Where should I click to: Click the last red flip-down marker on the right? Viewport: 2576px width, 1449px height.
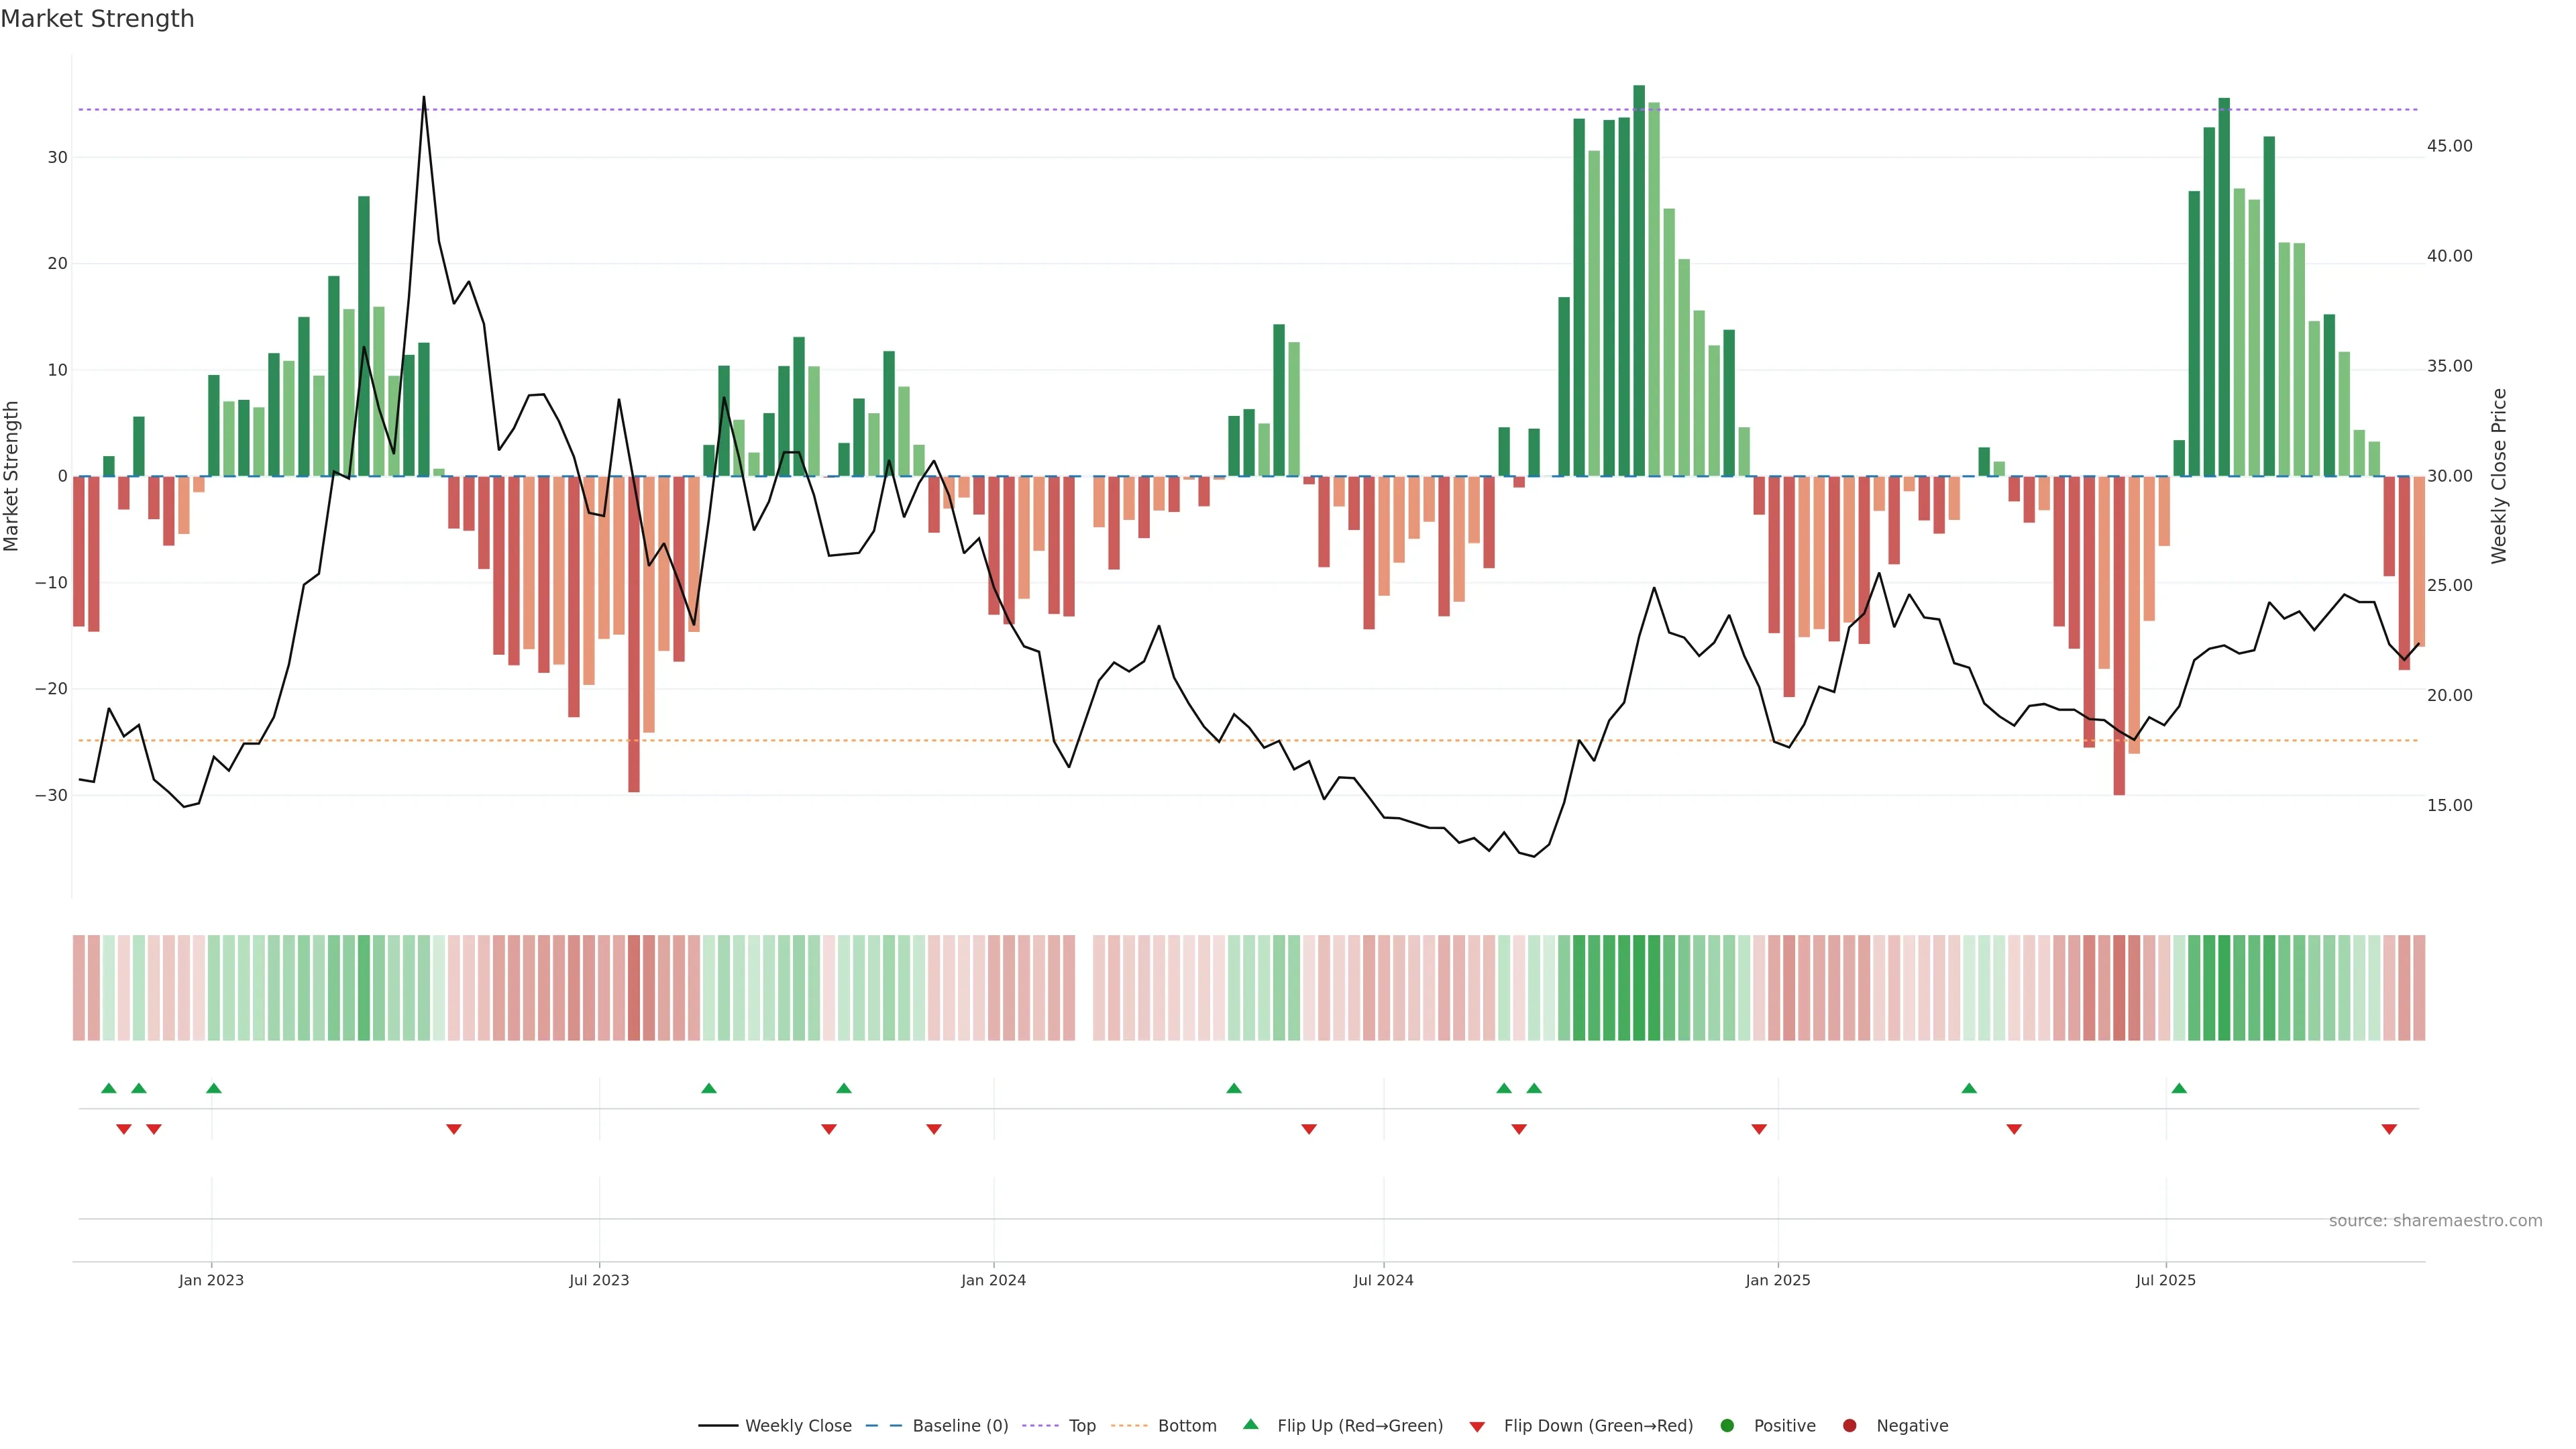[x=2389, y=1129]
